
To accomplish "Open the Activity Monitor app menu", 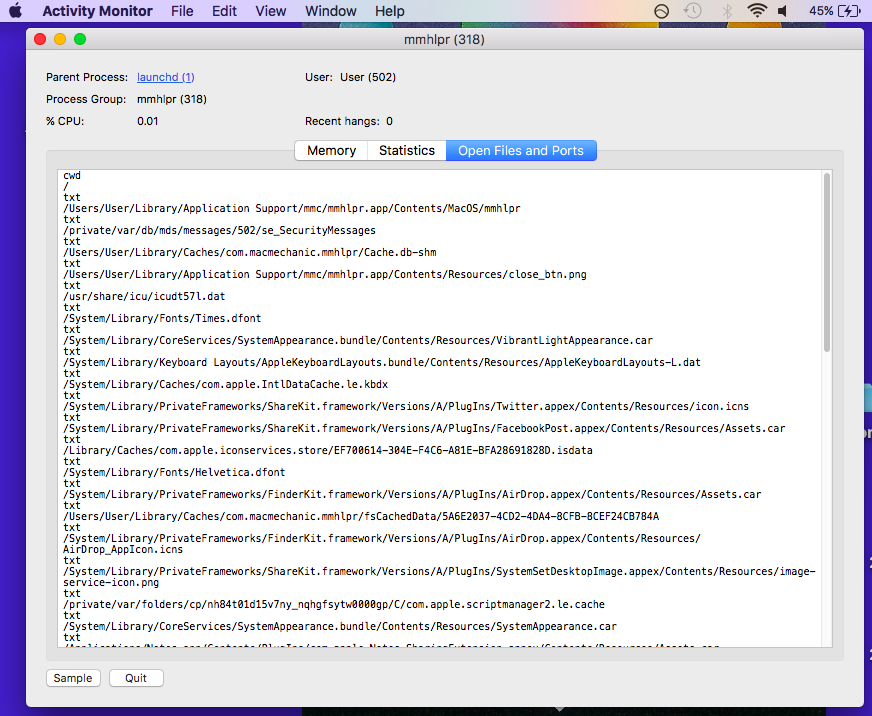I will tap(97, 11).
